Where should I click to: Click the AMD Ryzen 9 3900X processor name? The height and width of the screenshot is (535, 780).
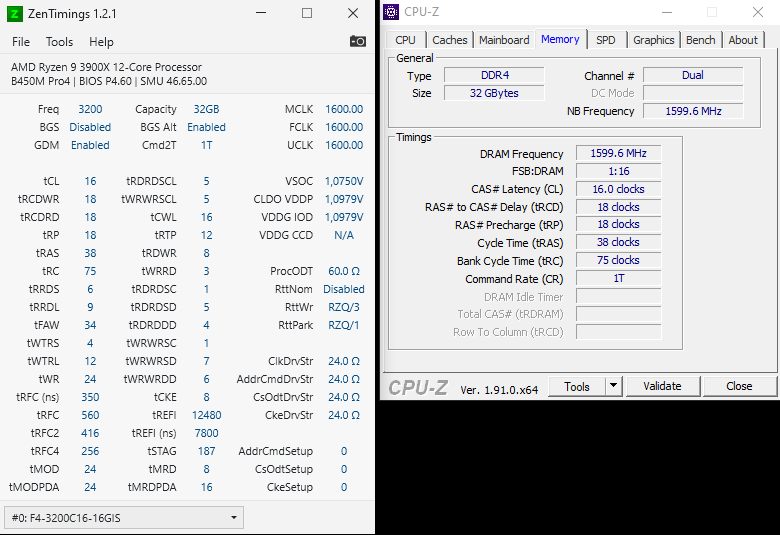106,67
